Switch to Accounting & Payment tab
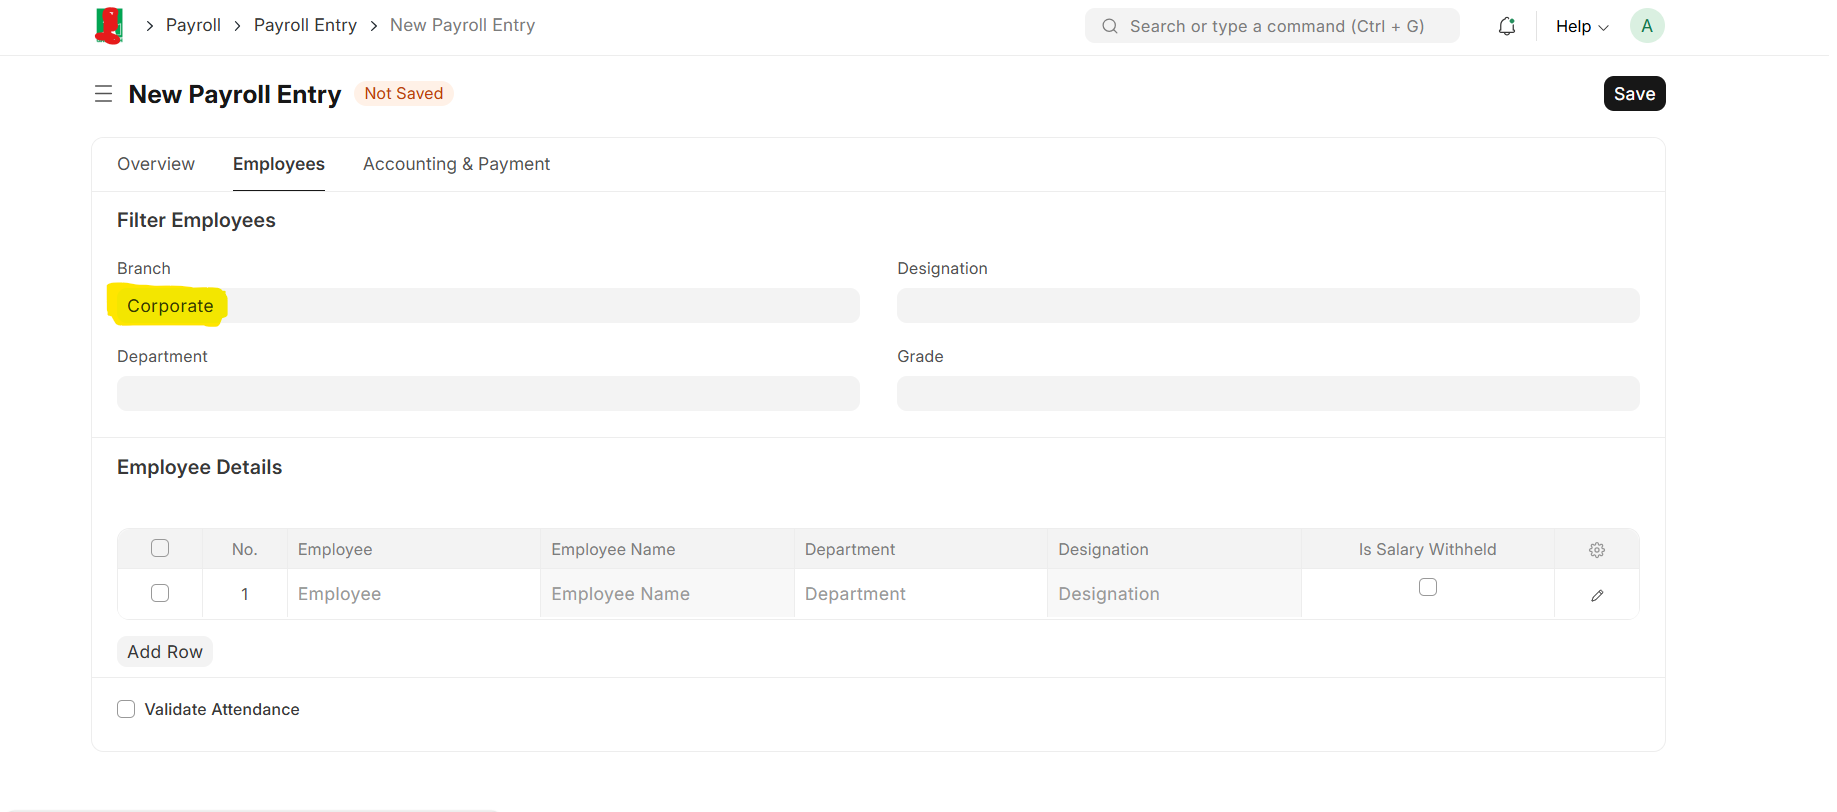 (456, 164)
